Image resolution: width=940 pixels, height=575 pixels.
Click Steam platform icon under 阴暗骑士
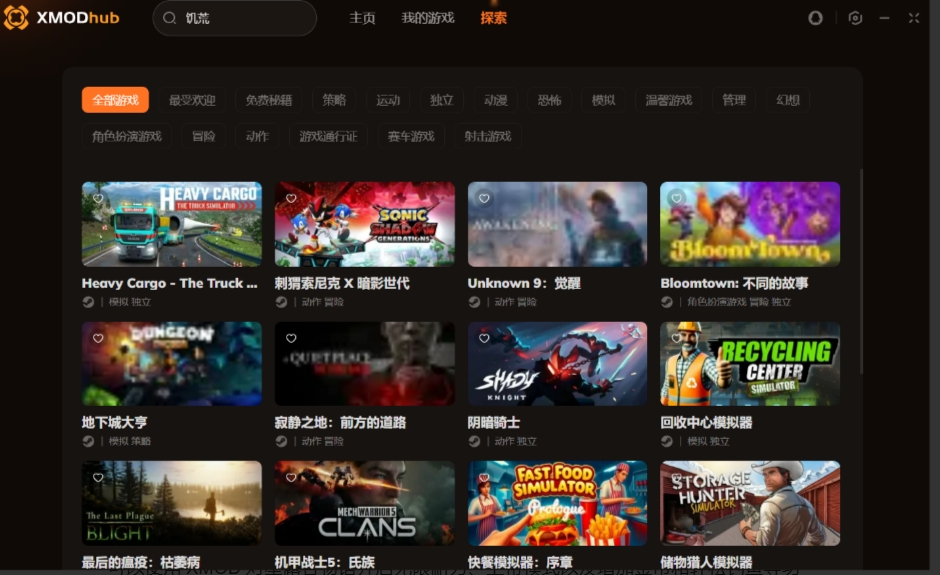tap(474, 441)
